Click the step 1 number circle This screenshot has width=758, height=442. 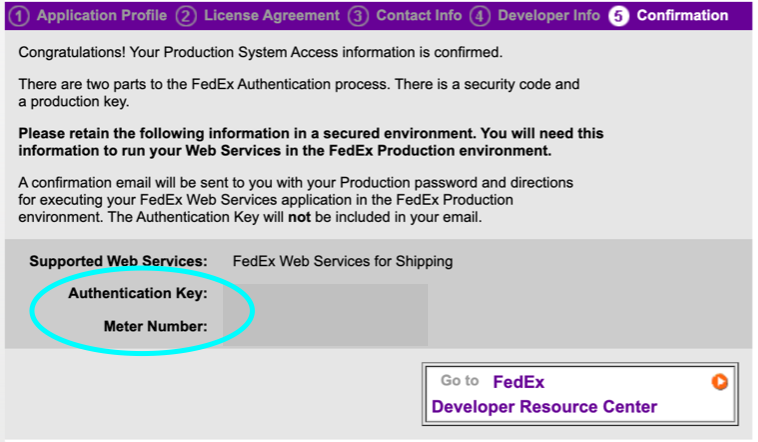coord(20,16)
